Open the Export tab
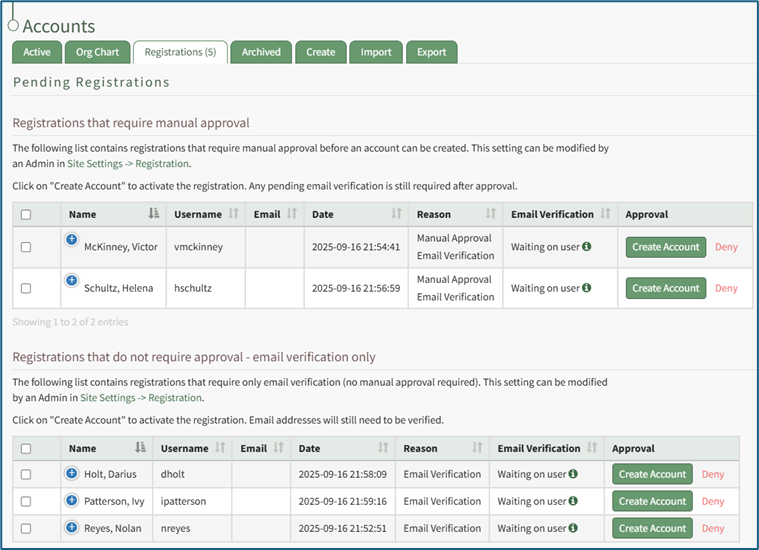The width and height of the screenshot is (759, 550). (x=432, y=52)
